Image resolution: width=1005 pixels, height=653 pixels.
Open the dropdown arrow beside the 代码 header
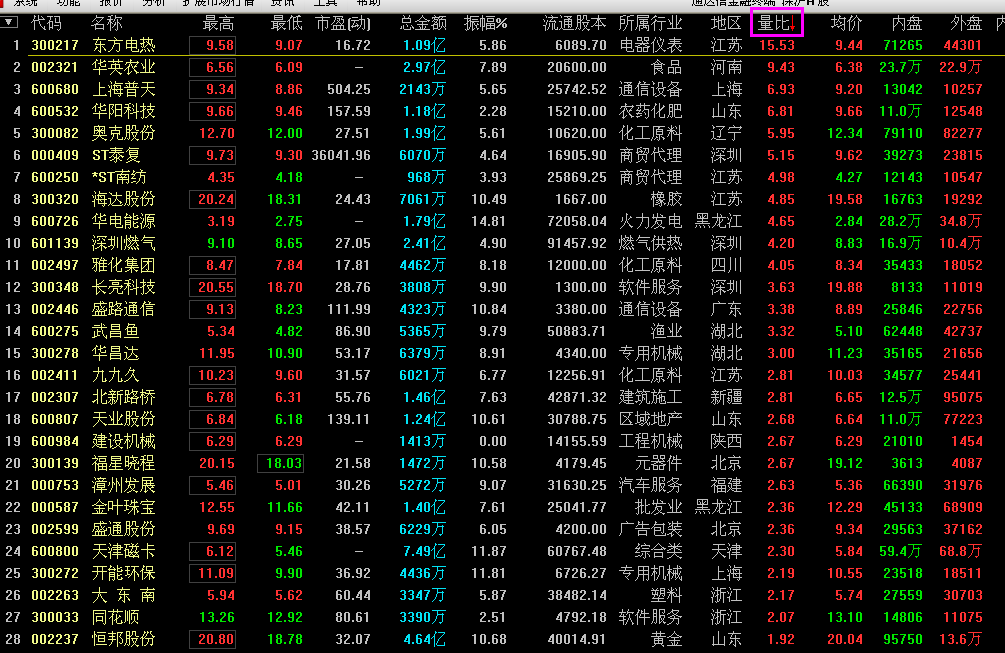coord(9,22)
